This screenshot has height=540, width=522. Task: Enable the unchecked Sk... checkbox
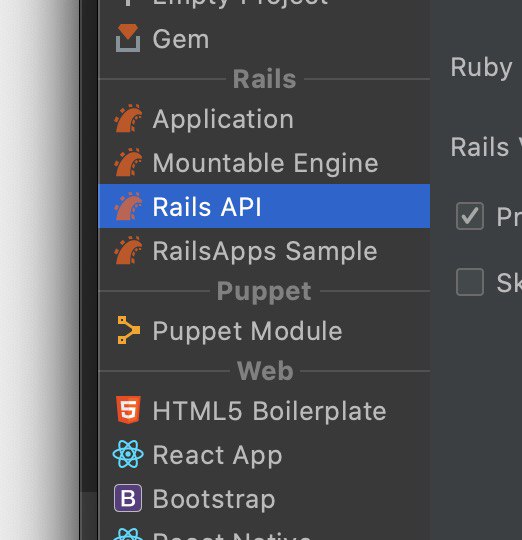470,282
